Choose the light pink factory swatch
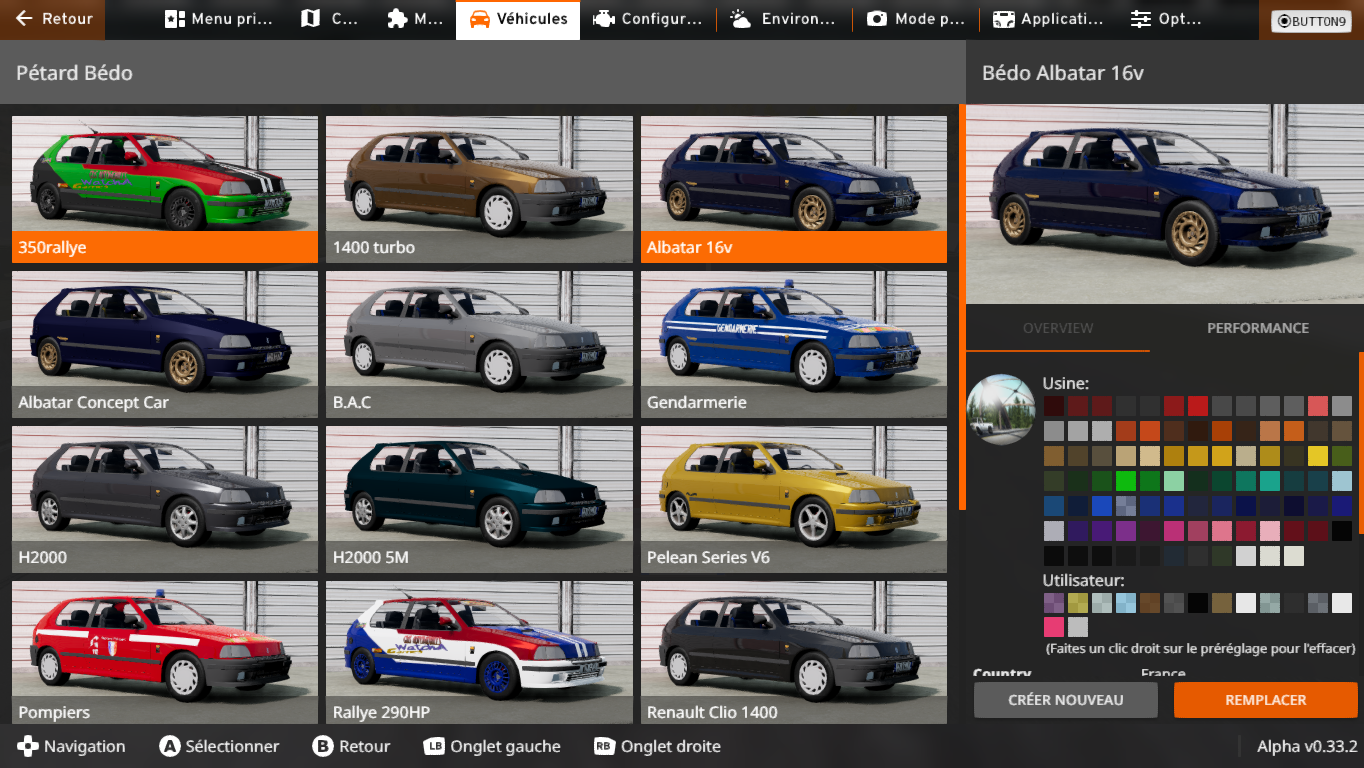Image resolution: width=1364 pixels, height=768 pixels. [1270, 531]
